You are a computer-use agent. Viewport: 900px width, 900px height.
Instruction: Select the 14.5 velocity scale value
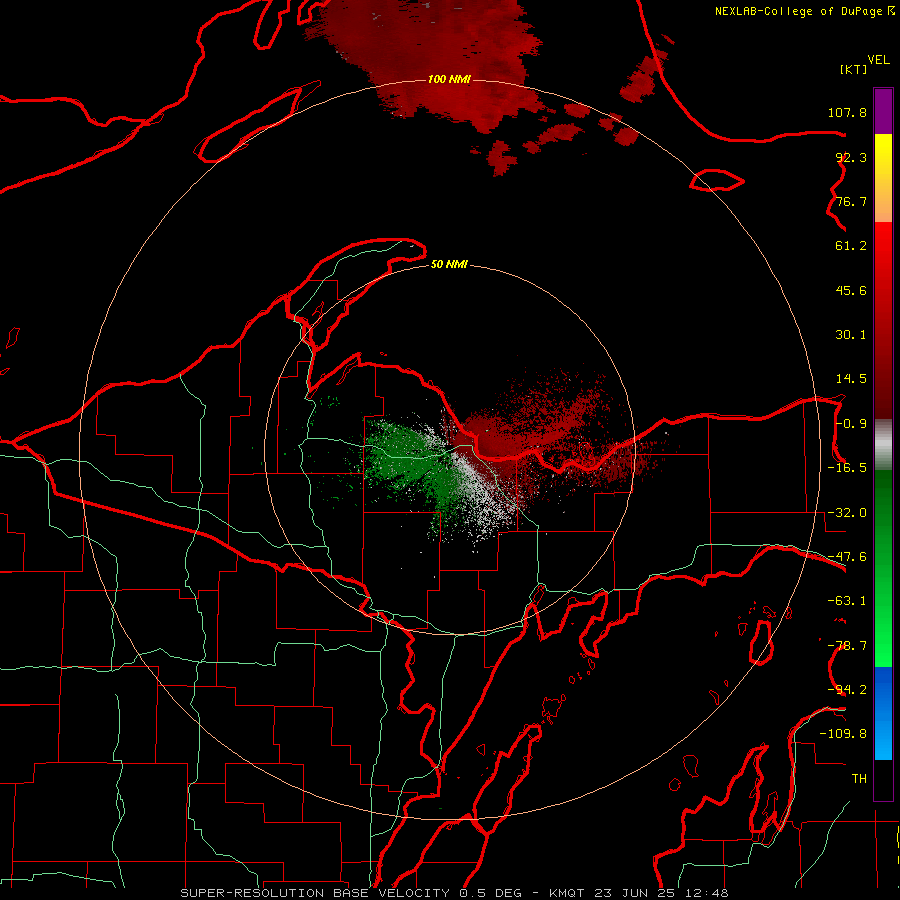coord(851,379)
